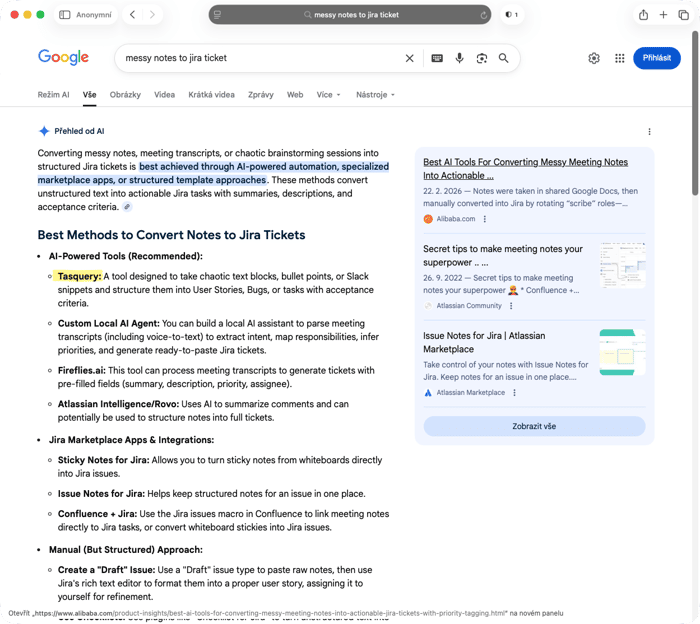Click the Přihlásit sign-in button
Image resolution: width=700 pixels, height=624 pixels.
pos(657,58)
